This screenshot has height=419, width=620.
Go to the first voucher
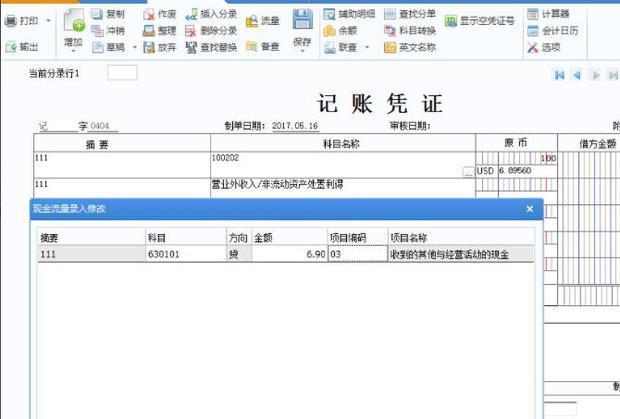(x=560, y=75)
